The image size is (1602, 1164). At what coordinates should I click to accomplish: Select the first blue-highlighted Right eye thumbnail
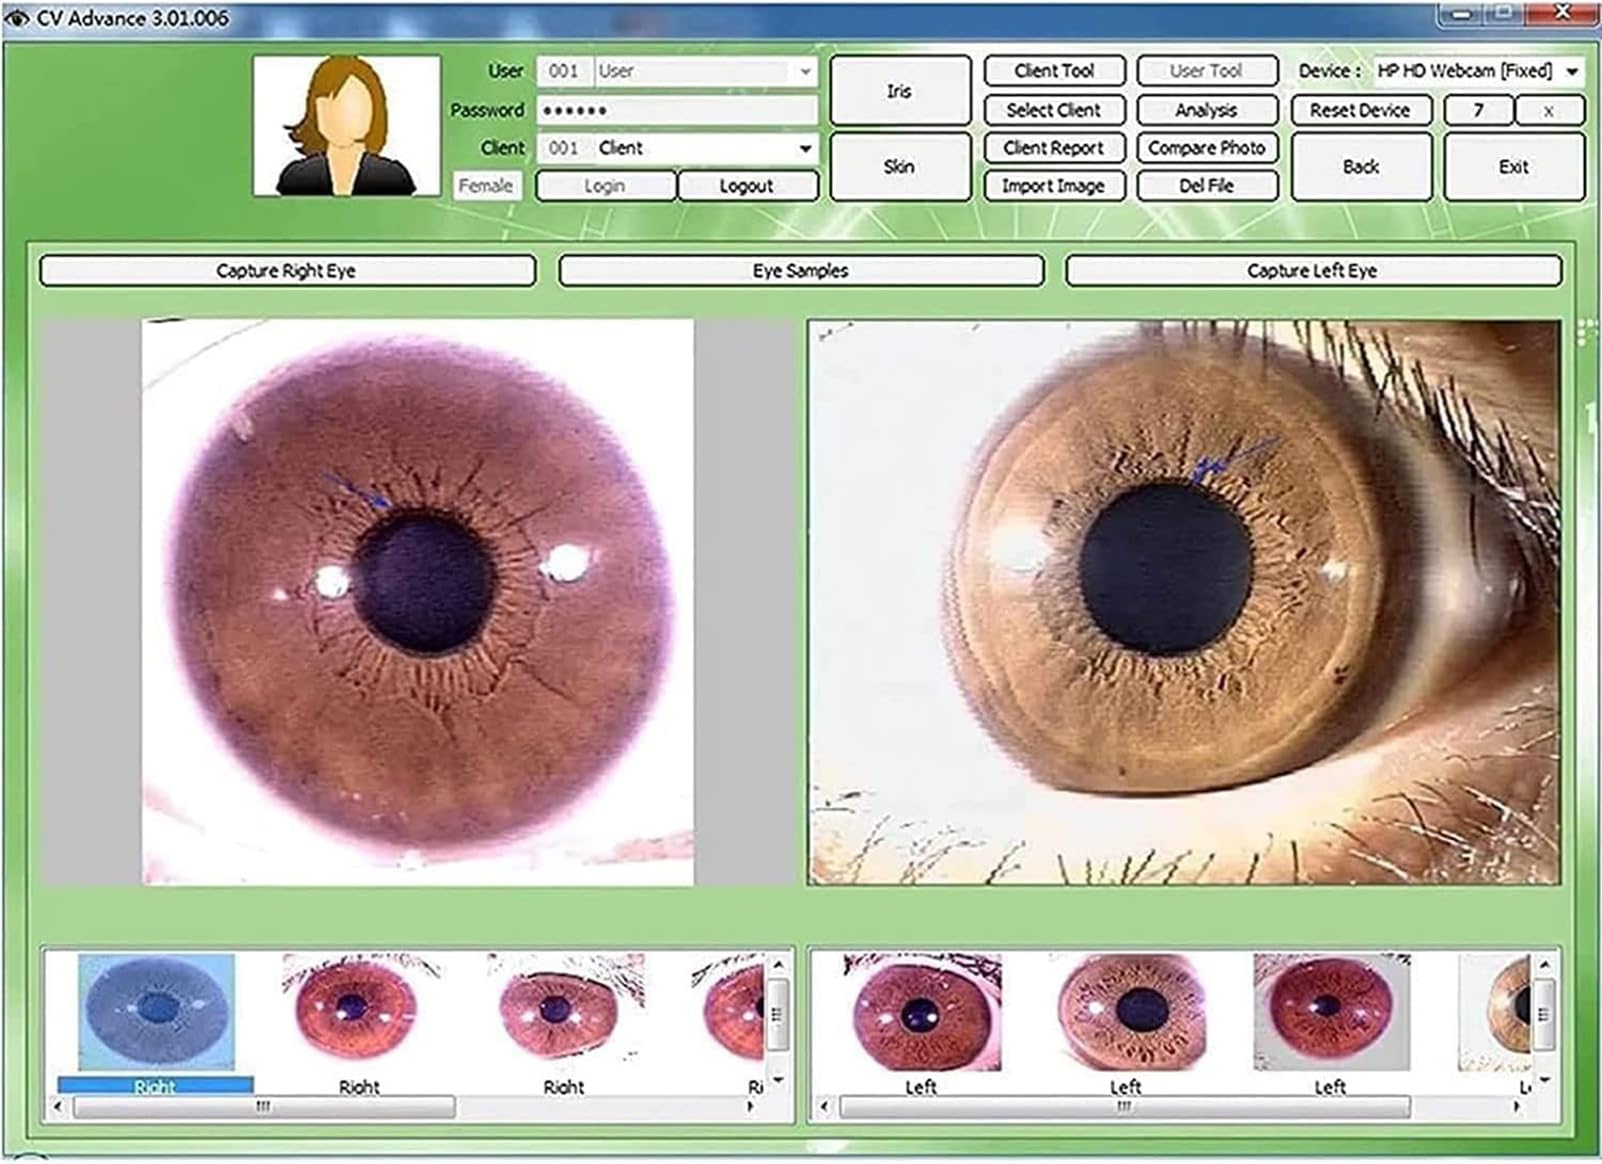point(156,1012)
